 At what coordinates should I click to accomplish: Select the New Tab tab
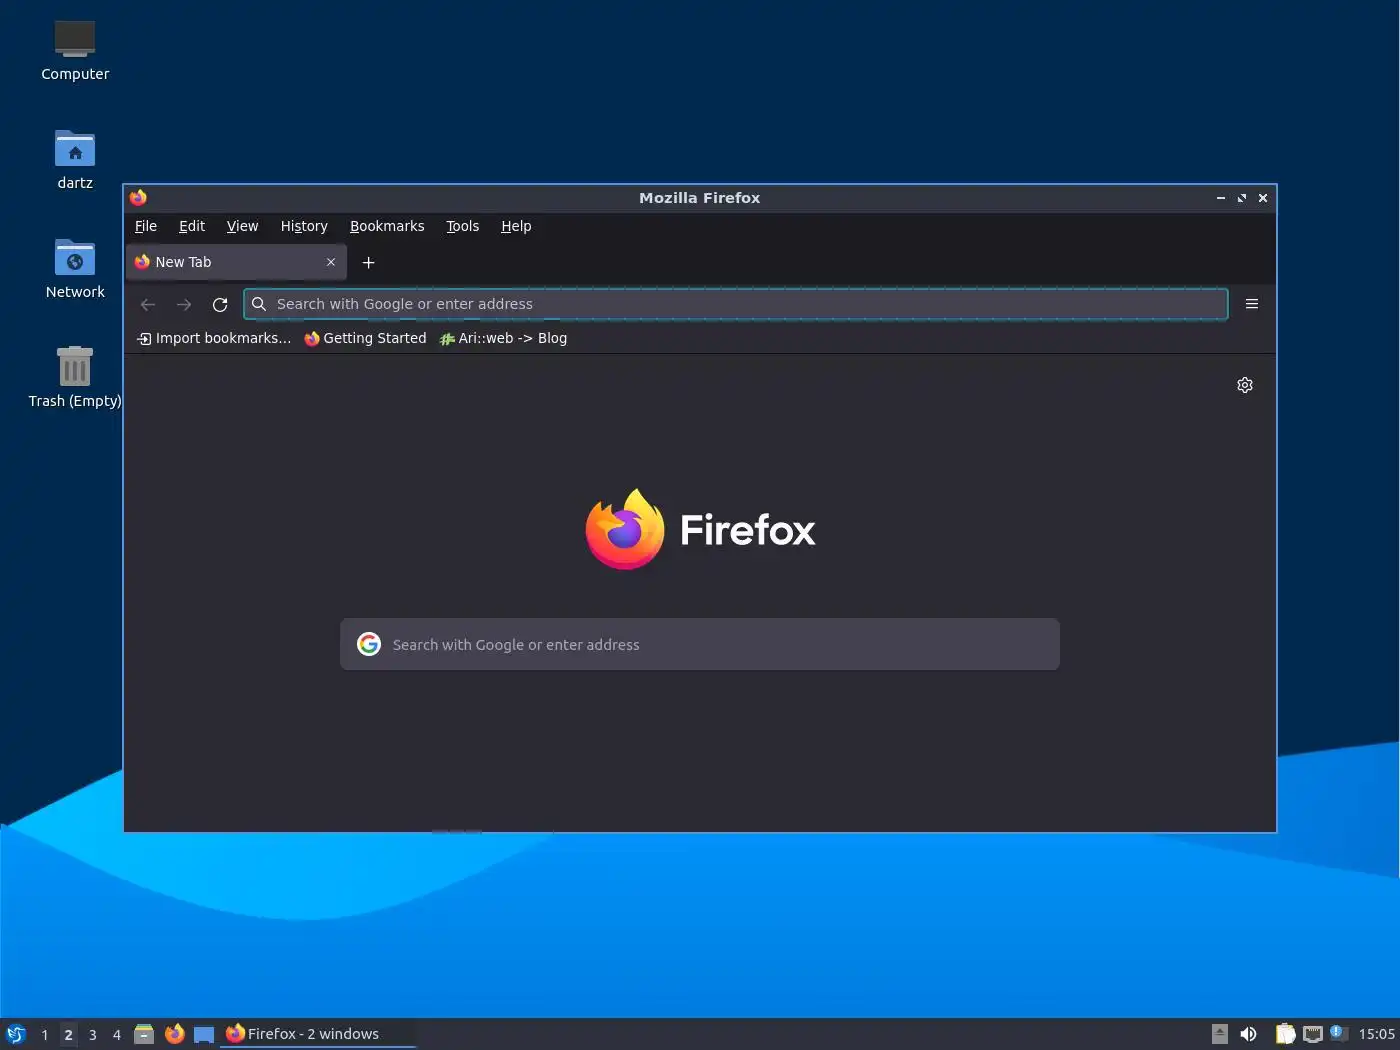[236, 262]
